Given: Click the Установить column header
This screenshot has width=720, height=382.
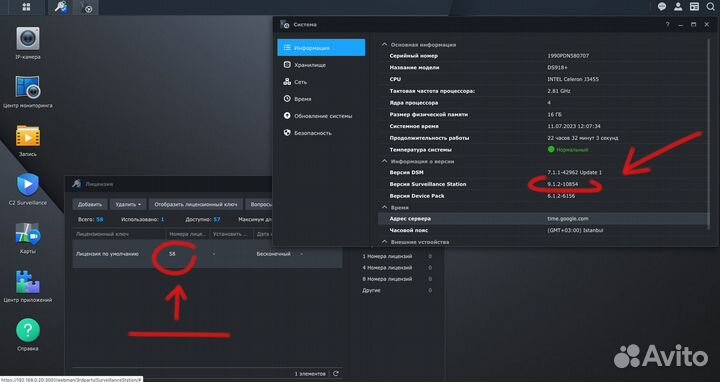Looking at the screenshot, I should [x=230, y=234].
